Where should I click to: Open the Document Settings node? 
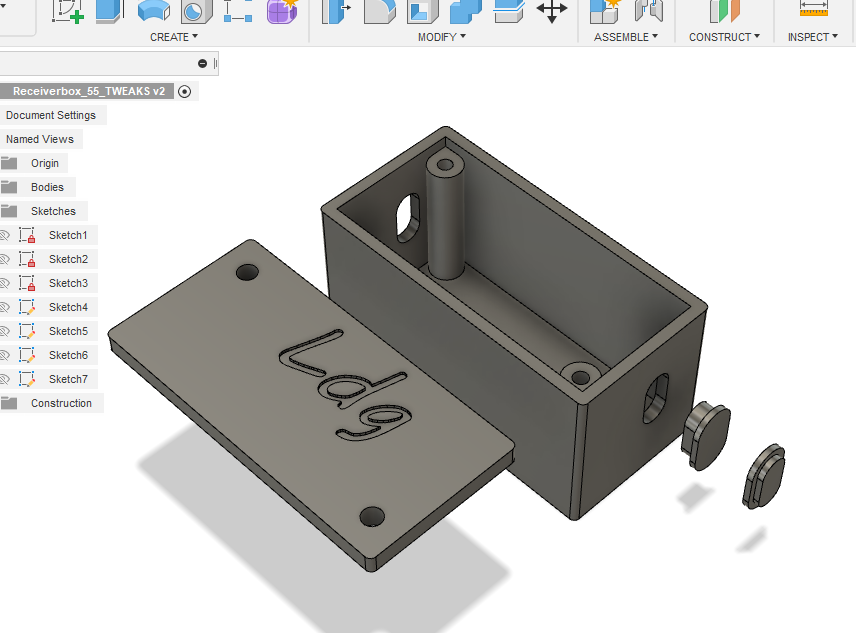(x=51, y=115)
